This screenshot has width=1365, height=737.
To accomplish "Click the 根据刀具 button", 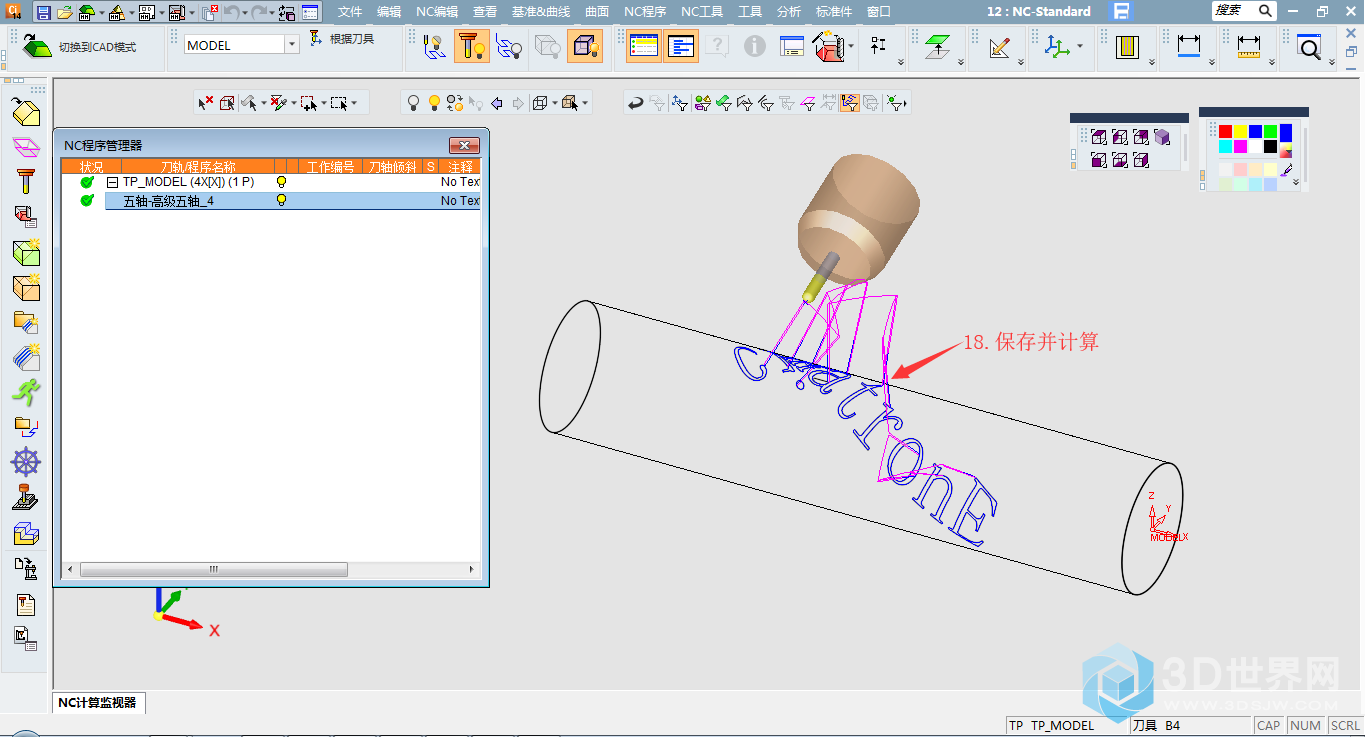I will (342, 39).
